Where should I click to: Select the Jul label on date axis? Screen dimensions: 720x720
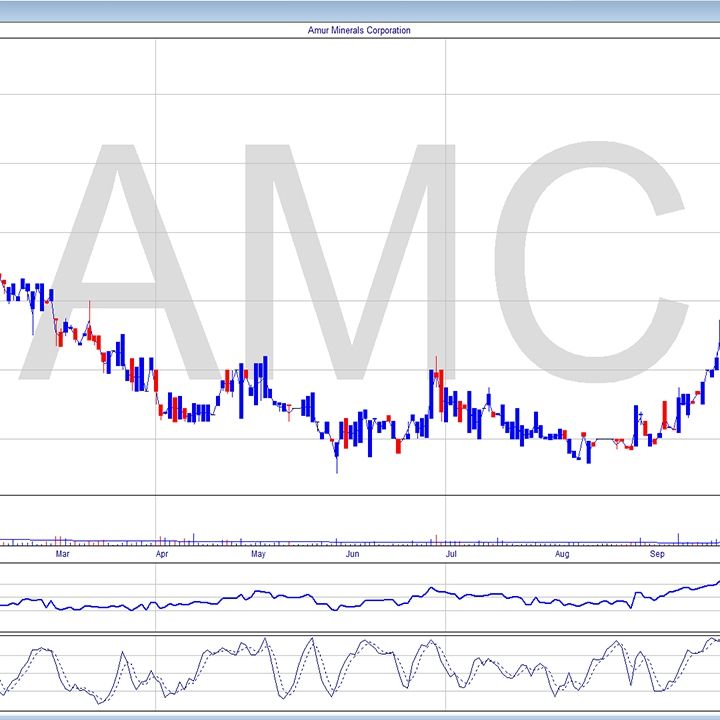pos(451,553)
